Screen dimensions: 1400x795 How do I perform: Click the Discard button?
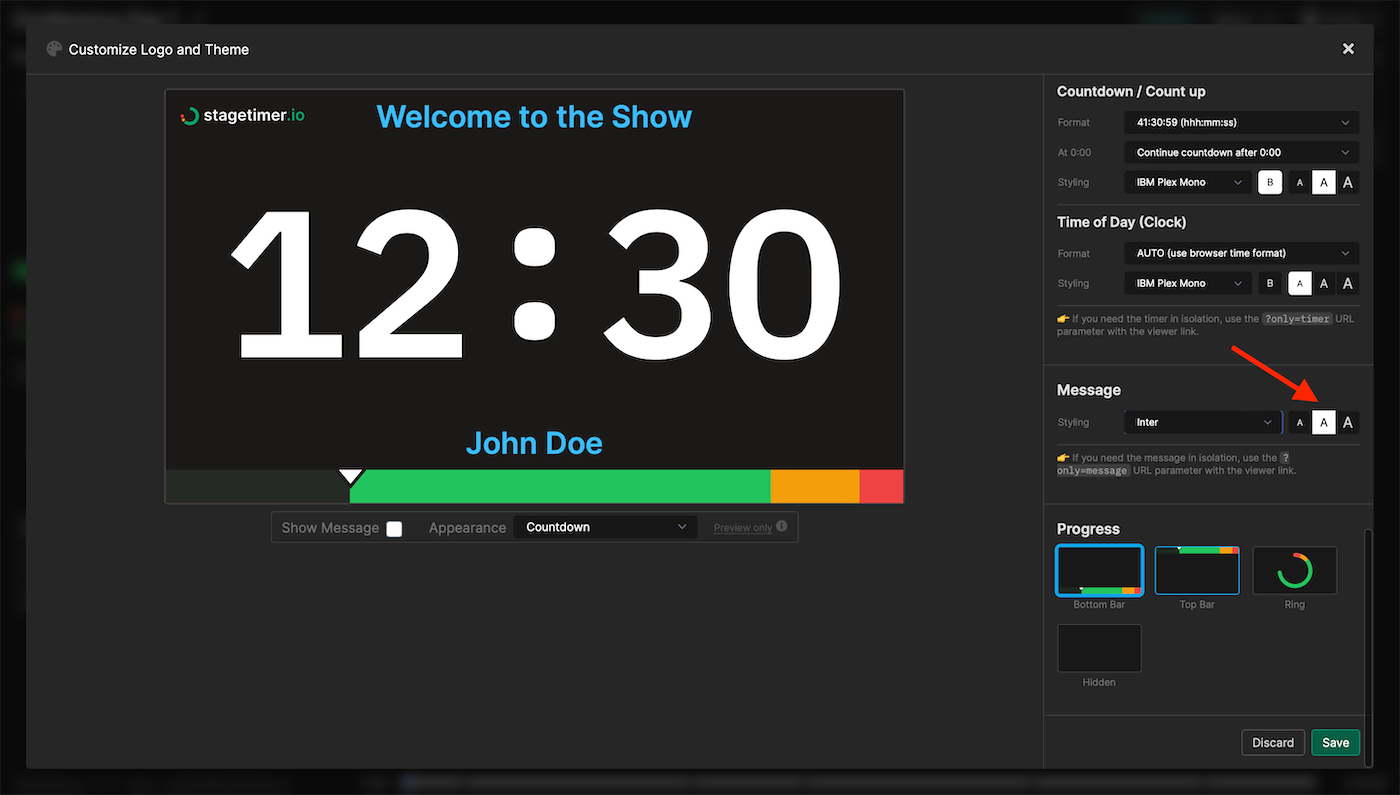(1272, 742)
